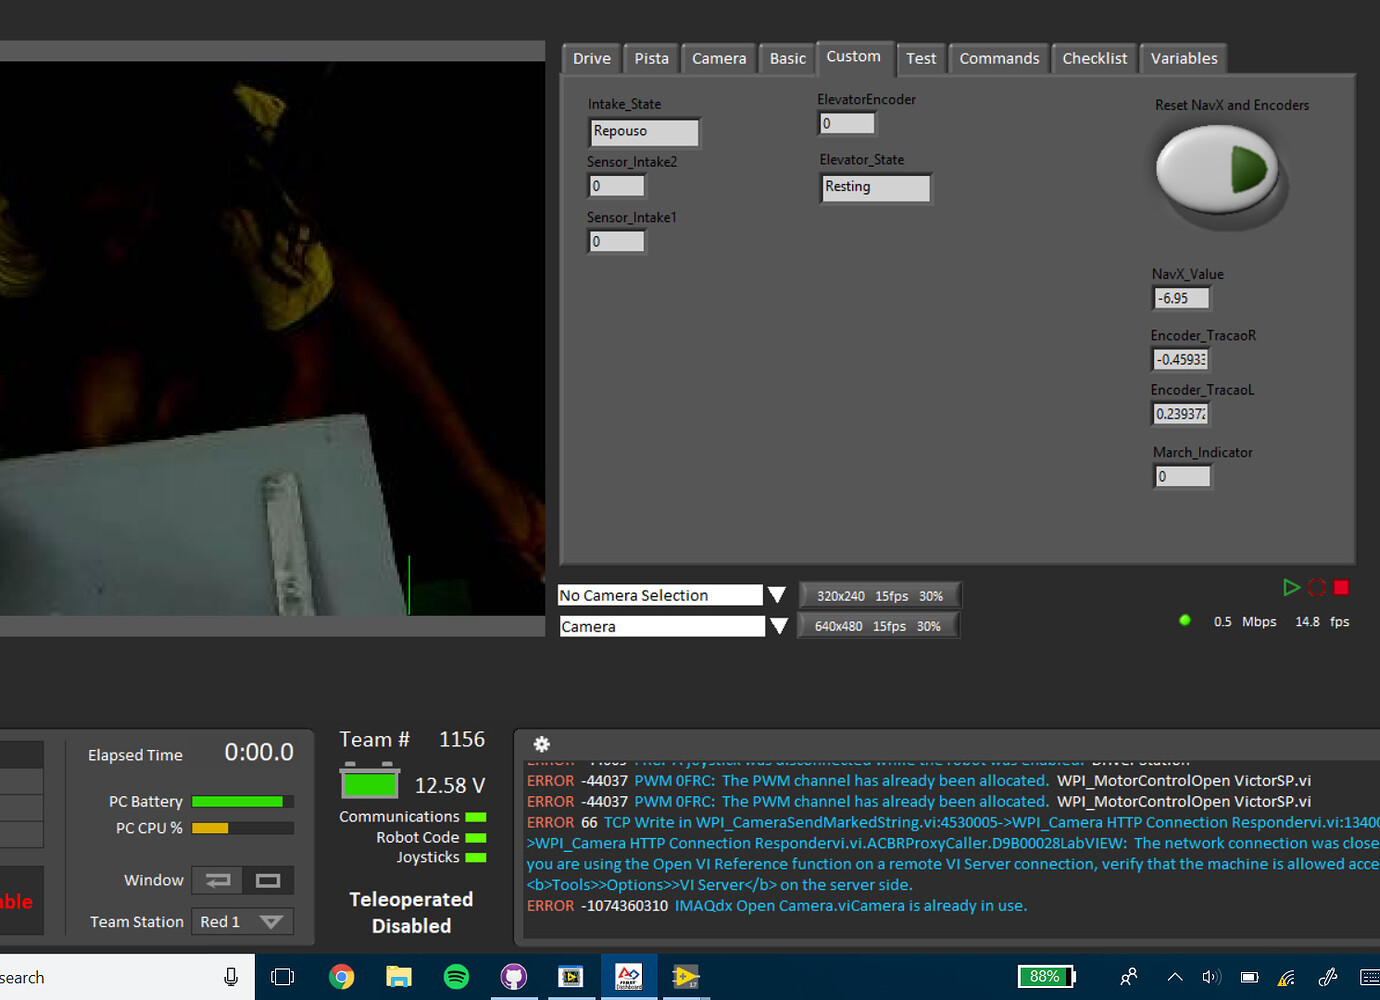Viewport: 1380px width, 1000px height.
Task: Click inside the Intake_State field showing Repouso
Action: coord(643,132)
